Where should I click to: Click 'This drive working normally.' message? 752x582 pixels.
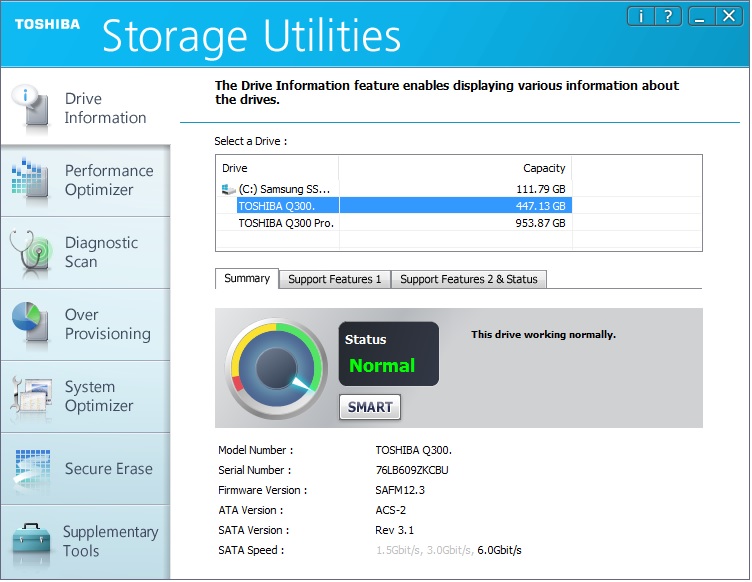[543, 335]
